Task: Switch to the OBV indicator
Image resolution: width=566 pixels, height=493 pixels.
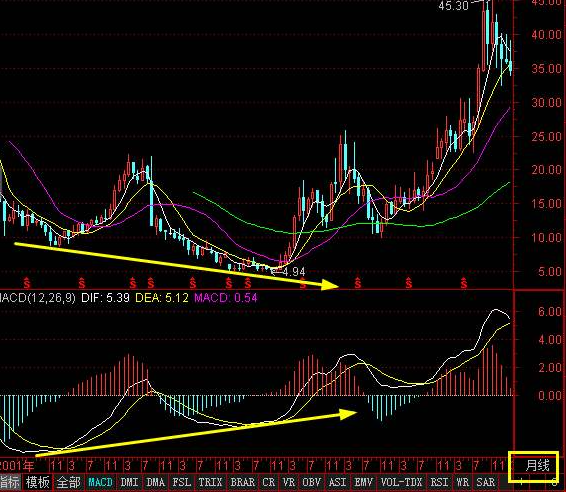Action: pyautogui.click(x=312, y=482)
